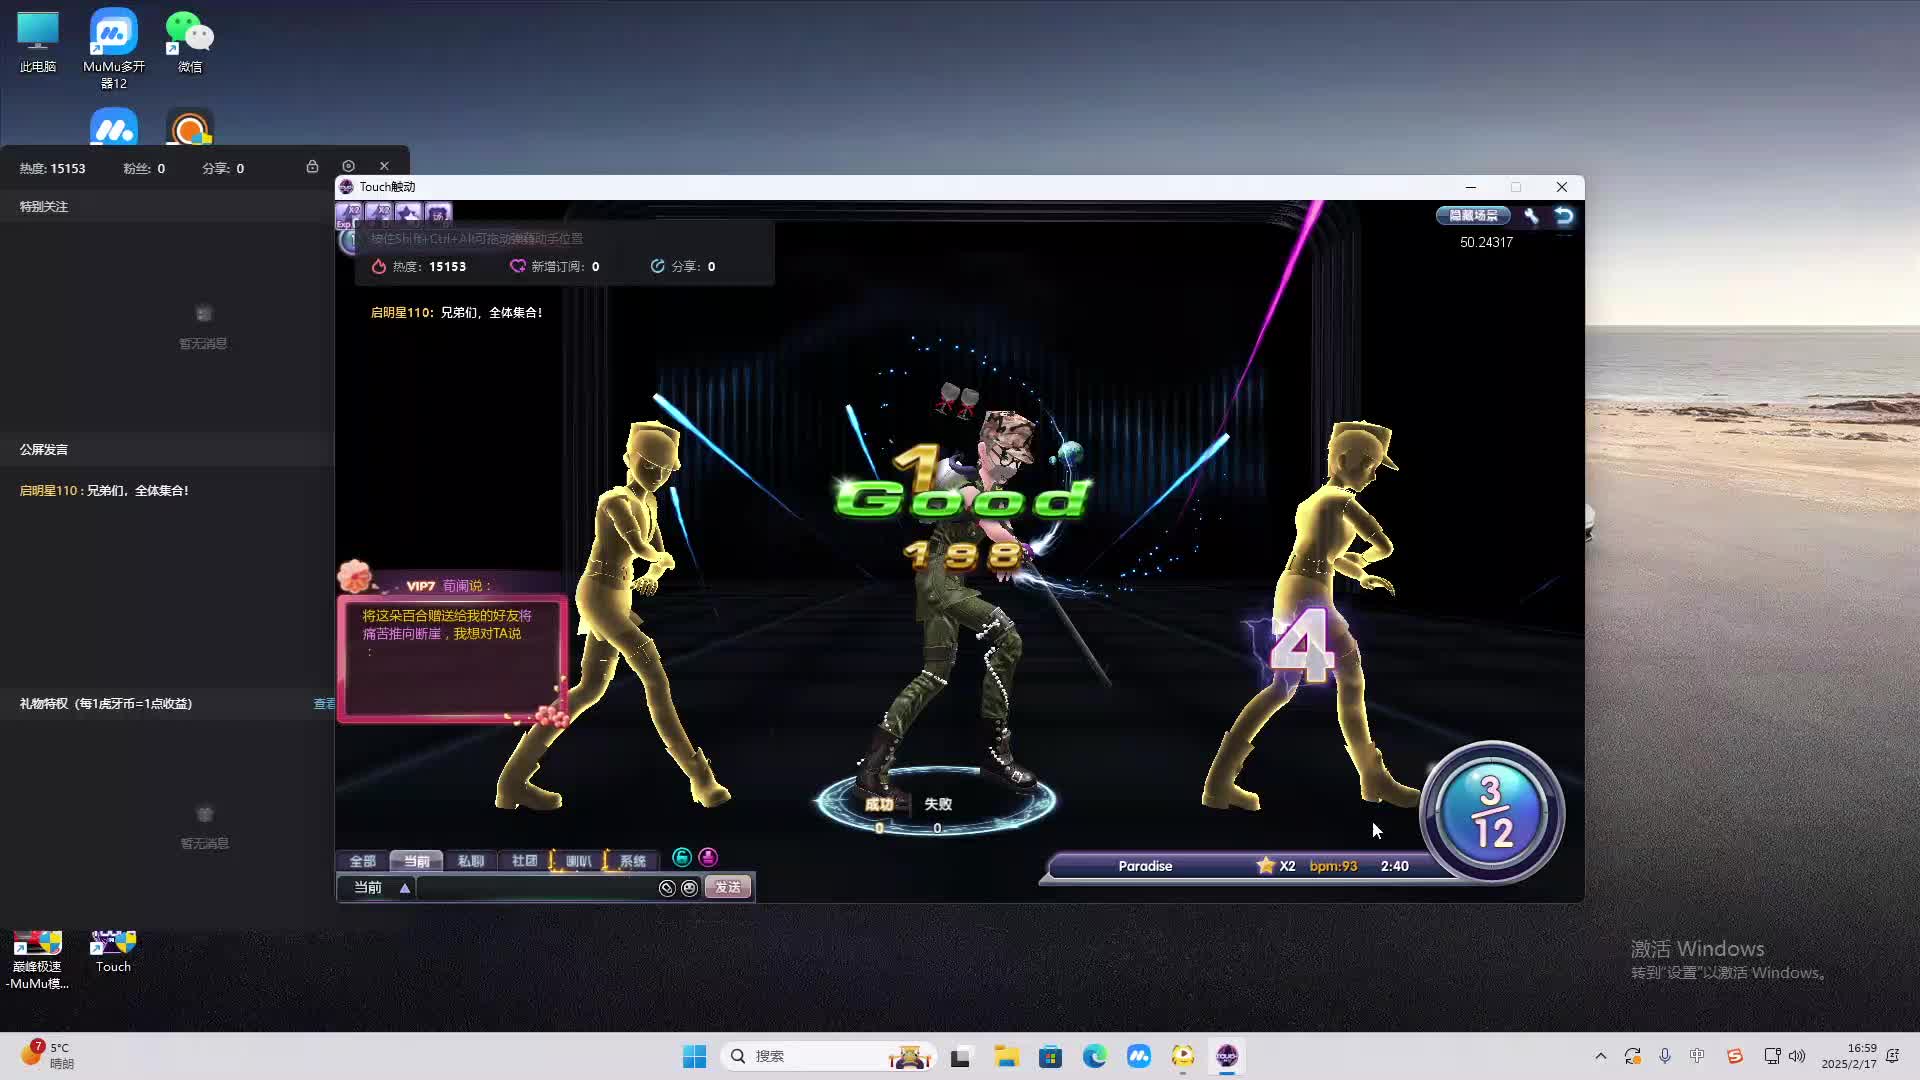Image resolution: width=1920 pixels, height=1080 pixels.
Task: Open overlay panel settings target icon
Action: pyautogui.click(x=348, y=166)
